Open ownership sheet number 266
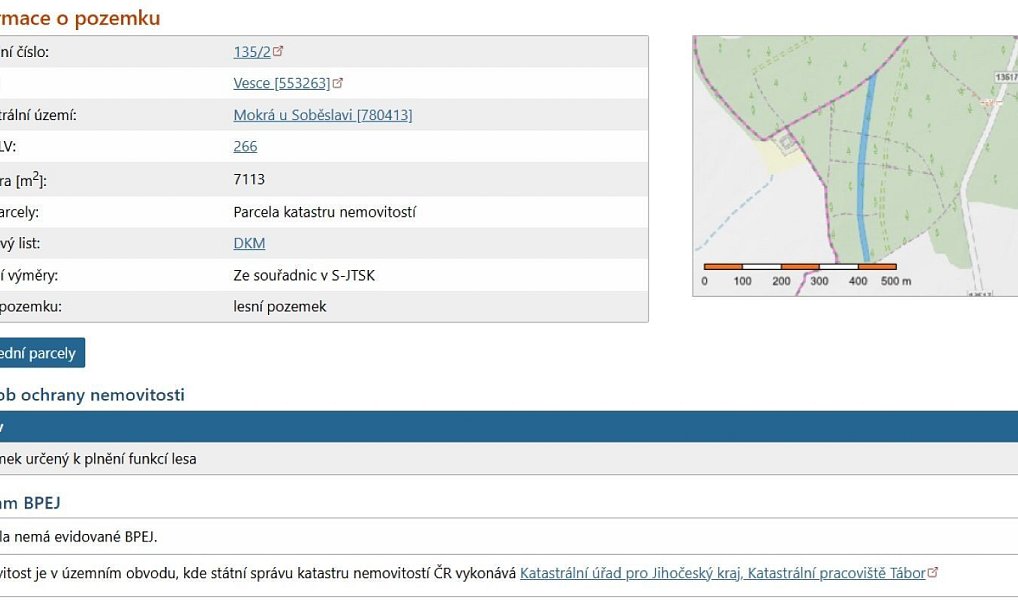The width and height of the screenshot is (1018, 600). click(x=245, y=146)
